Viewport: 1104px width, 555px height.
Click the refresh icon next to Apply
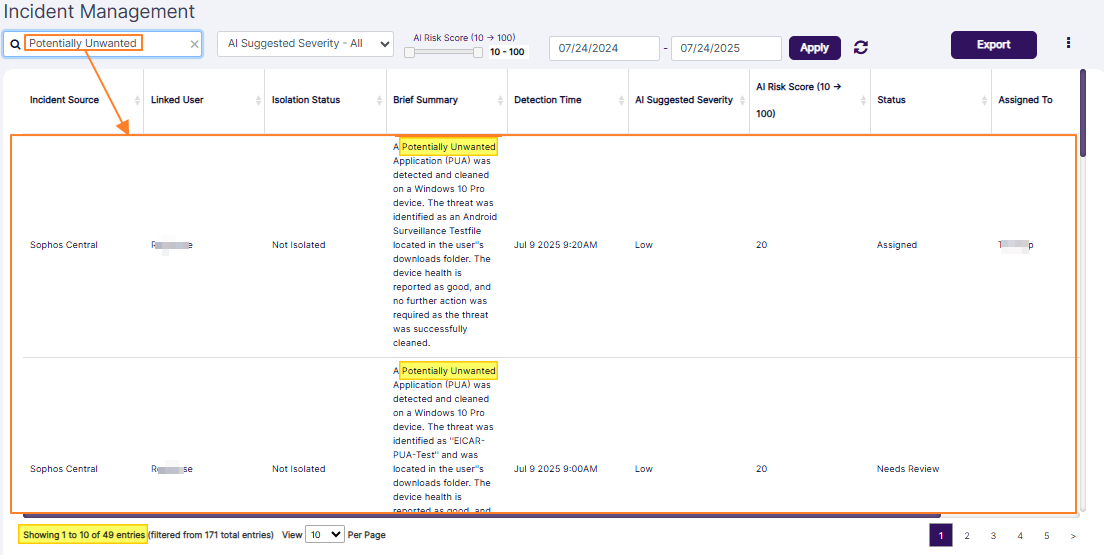[860, 48]
